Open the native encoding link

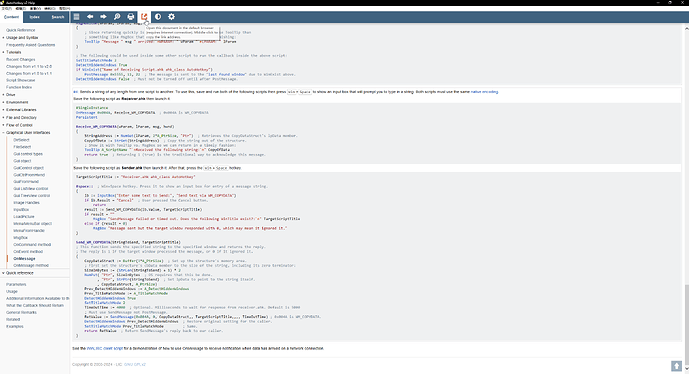point(484,92)
